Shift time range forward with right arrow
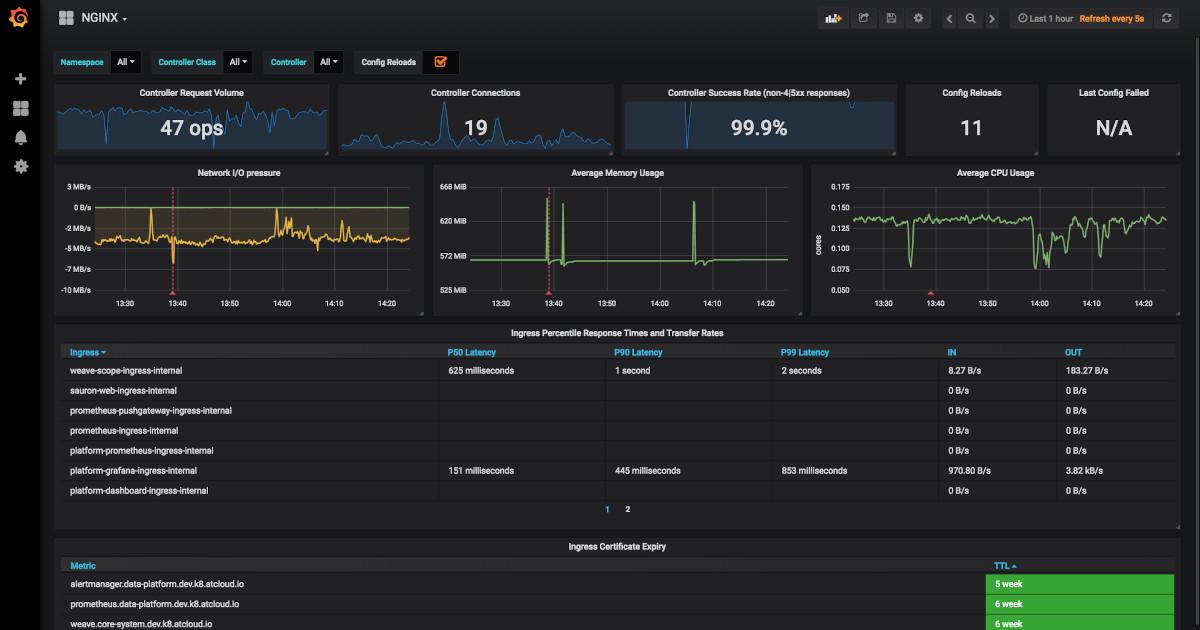The width and height of the screenshot is (1200, 630). click(992, 18)
